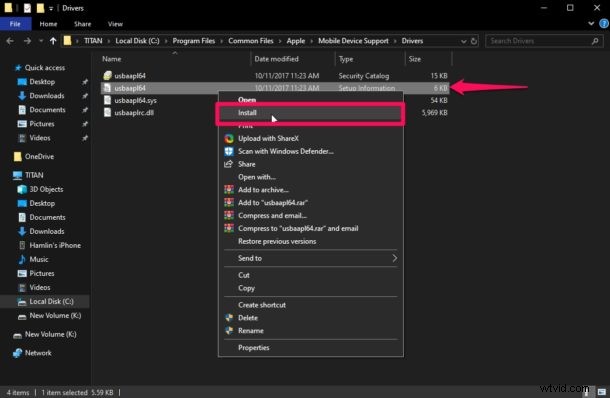Screen dimensions: 610x398
Task: Click TITAN in the breadcrumb
Action: point(93,41)
